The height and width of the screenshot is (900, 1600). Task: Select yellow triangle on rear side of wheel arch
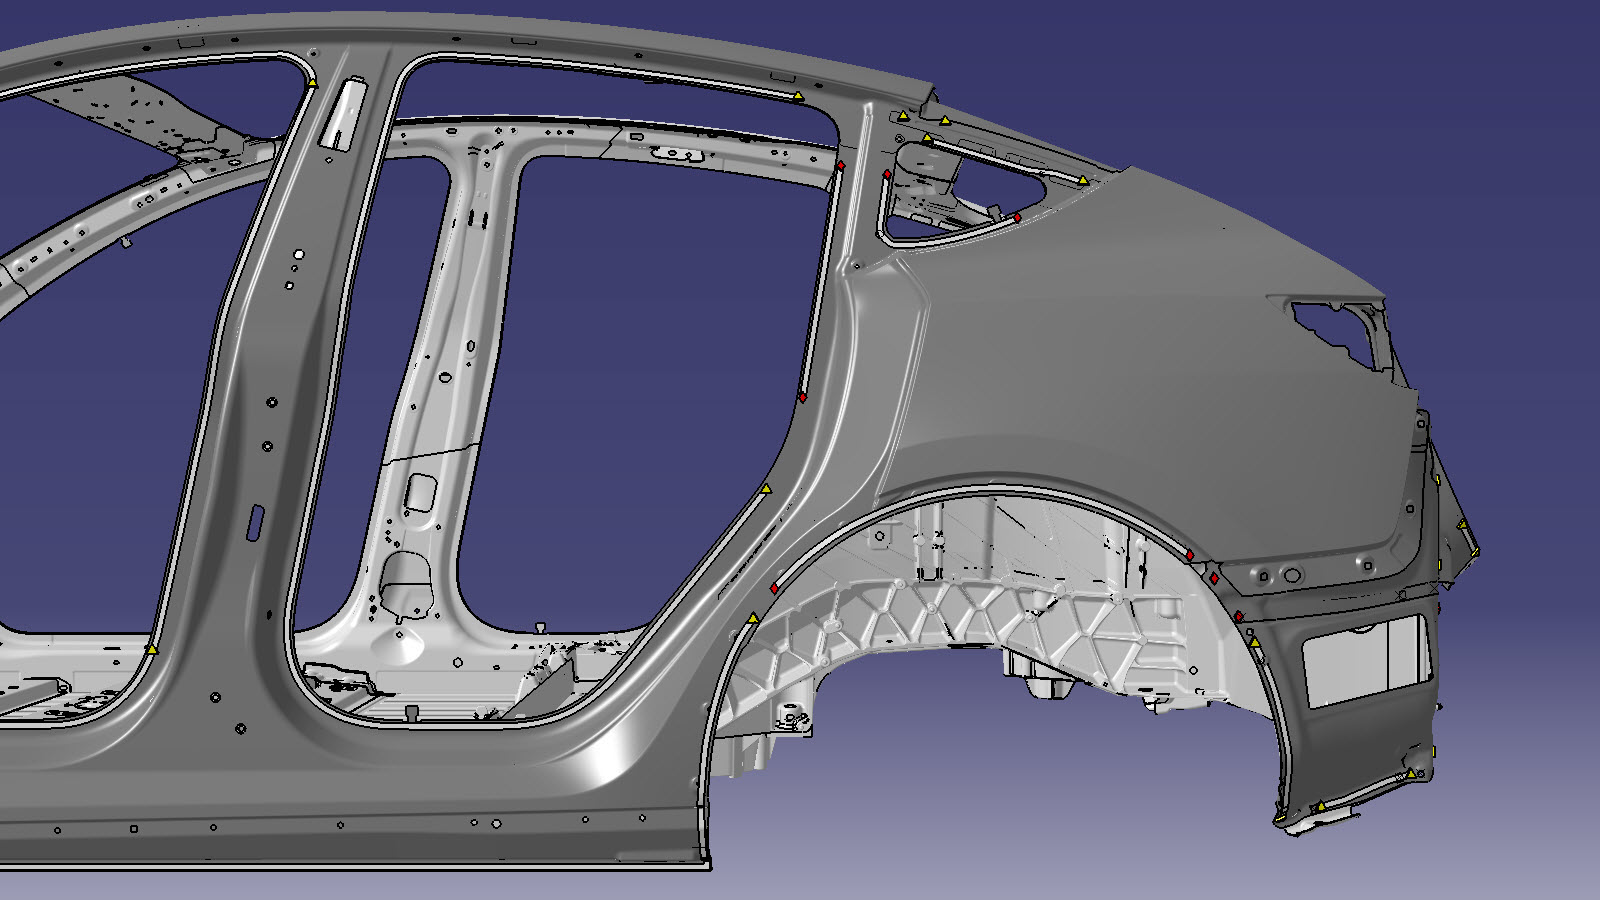pyautogui.click(x=1255, y=642)
